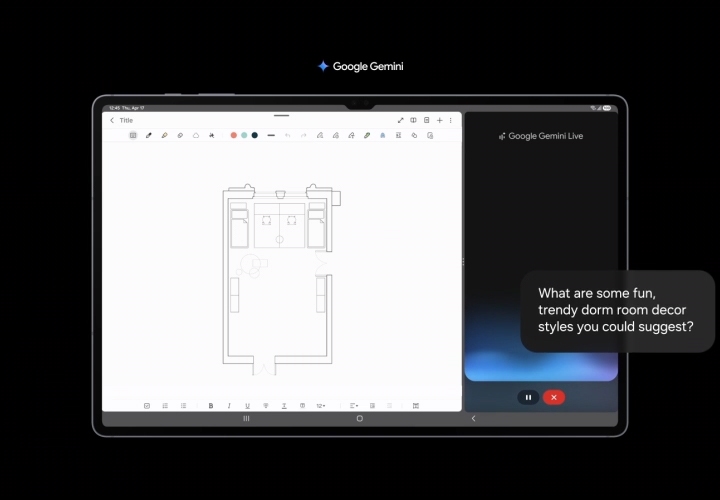
Task: Open the text alignment dropdown
Action: click(x=354, y=406)
